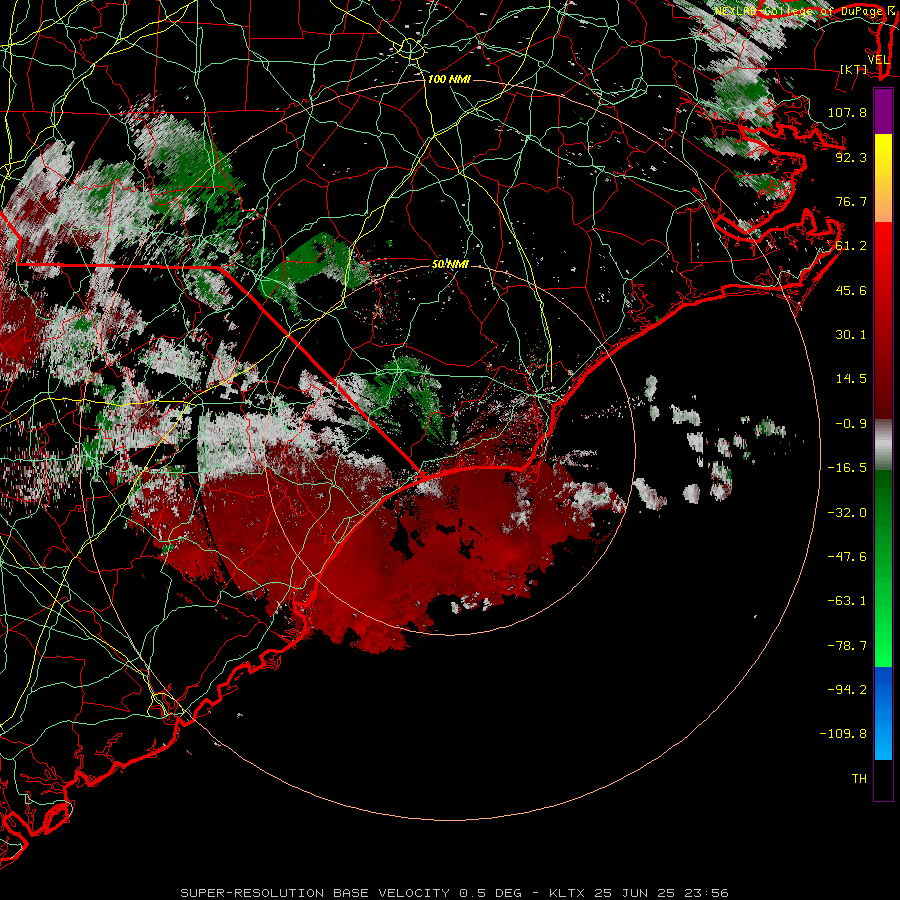Click the VEL legend title

pyautogui.click(x=878, y=60)
